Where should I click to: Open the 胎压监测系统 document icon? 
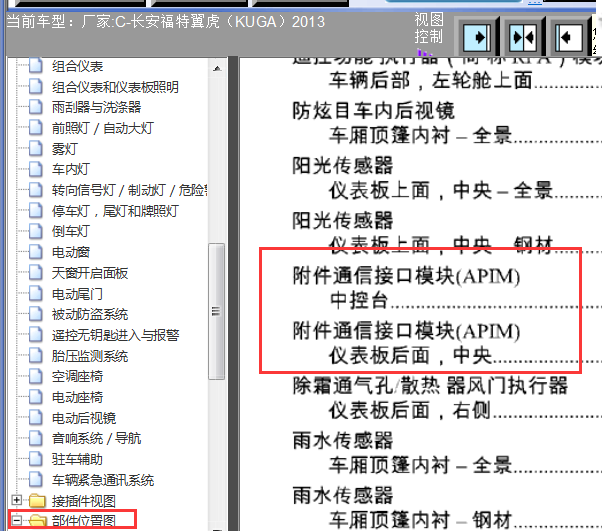pos(36,356)
